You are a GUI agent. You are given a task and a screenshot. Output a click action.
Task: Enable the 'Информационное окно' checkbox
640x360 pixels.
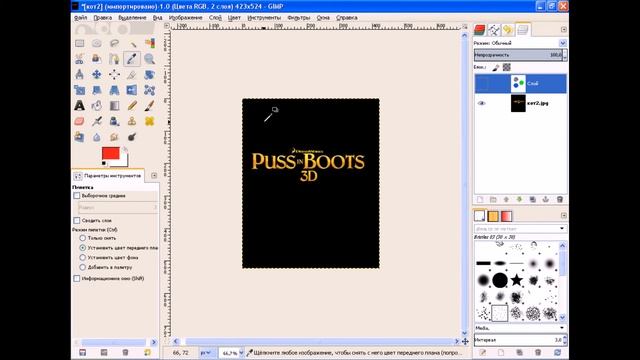point(77,278)
